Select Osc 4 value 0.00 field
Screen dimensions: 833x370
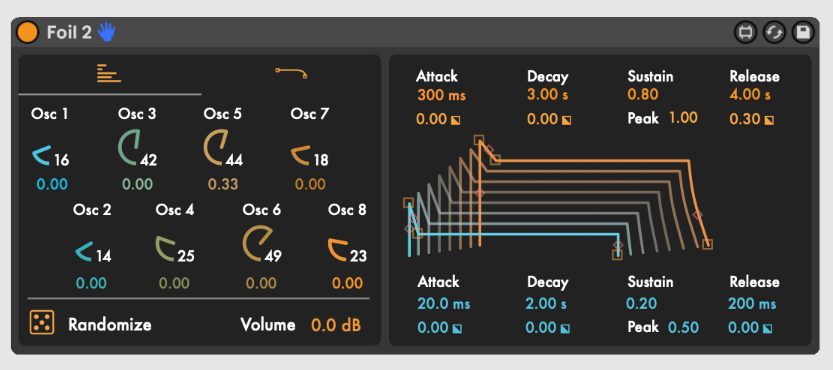pyautogui.click(x=174, y=283)
